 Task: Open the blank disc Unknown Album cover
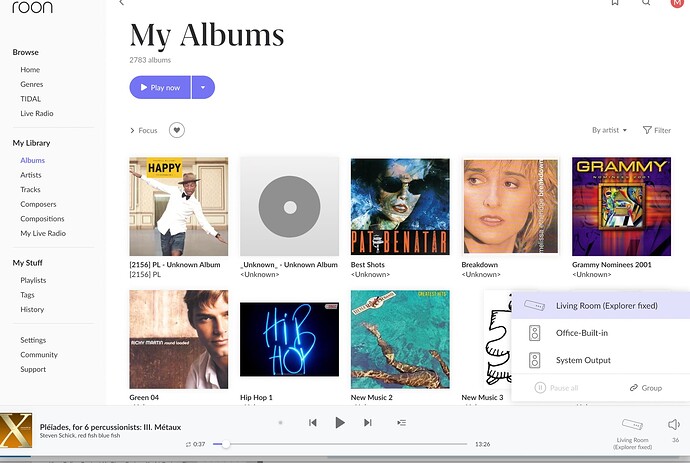click(x=290, y=206)
